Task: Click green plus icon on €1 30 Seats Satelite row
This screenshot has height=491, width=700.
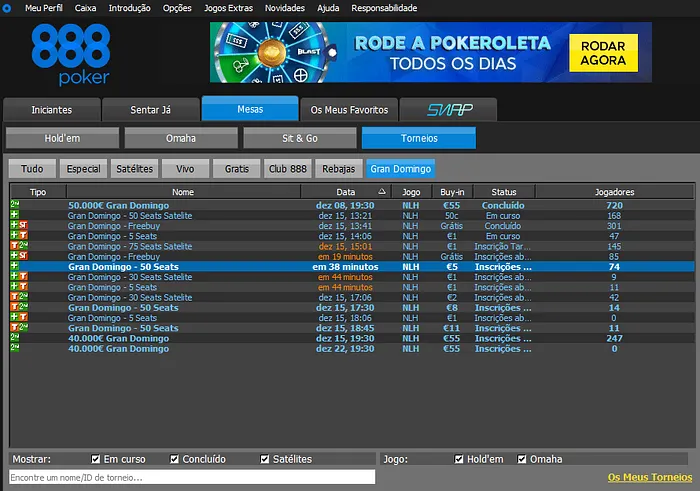Action: click(x=15, y=276)
